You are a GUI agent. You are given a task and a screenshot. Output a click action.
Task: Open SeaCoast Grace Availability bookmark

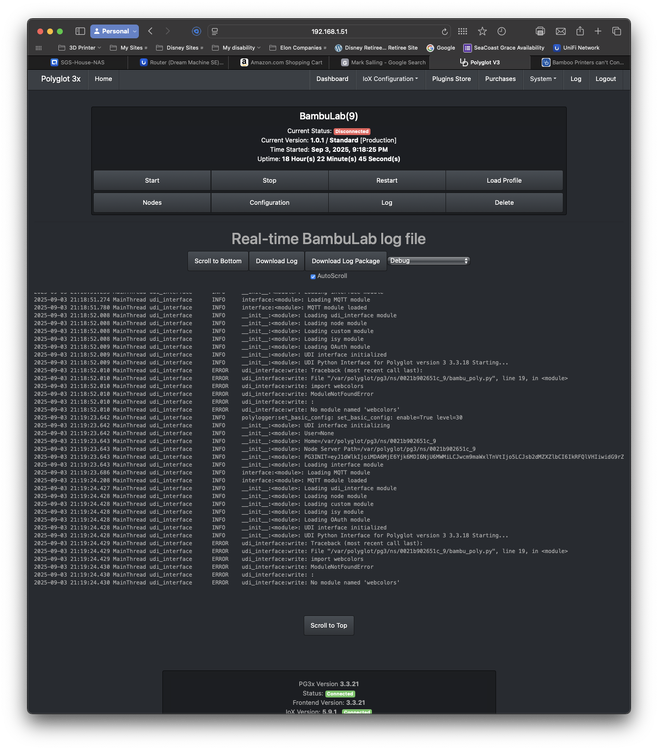(x=504, y=48)
